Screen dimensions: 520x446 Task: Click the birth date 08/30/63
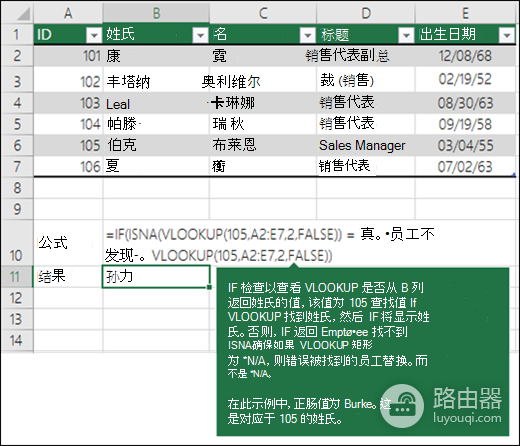click(465, 103)
